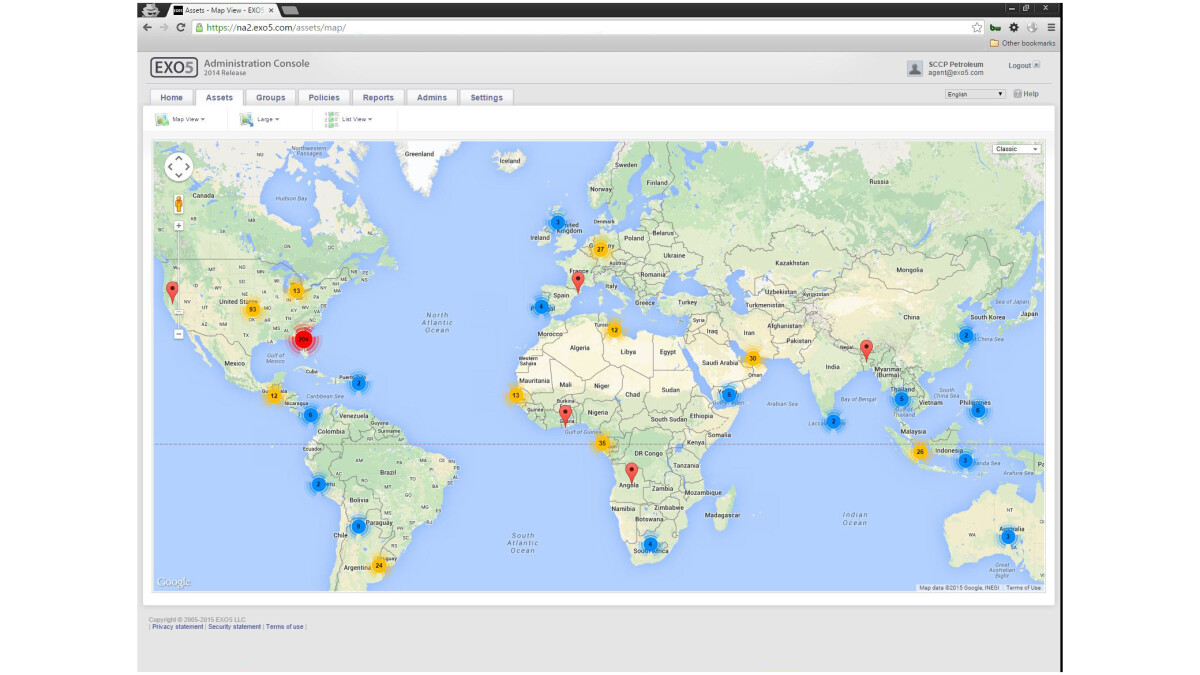Click the Street View pegman icon
Screen dimensions: 1200x675
click(179, 204)
